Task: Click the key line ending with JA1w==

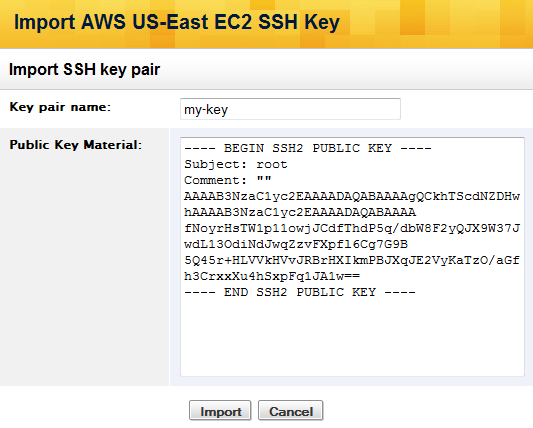Action: point(272,276)
